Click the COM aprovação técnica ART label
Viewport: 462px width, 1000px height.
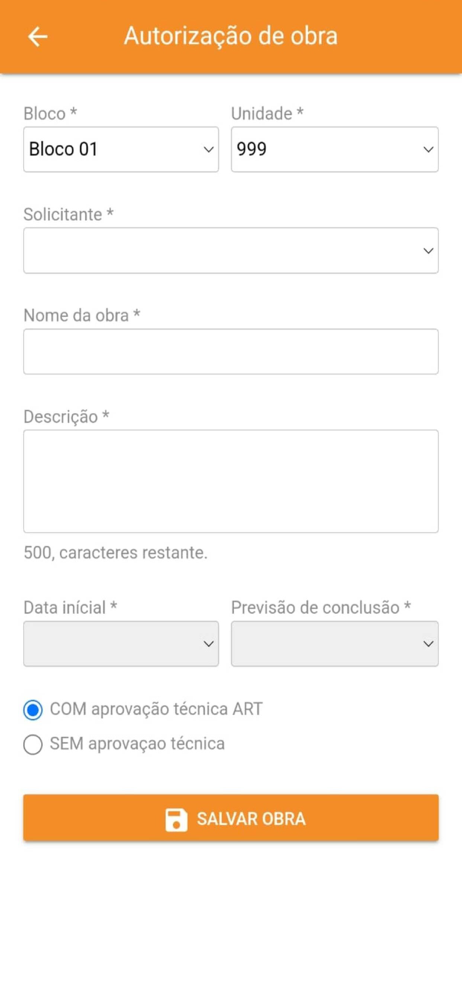(x=156, y=709)
